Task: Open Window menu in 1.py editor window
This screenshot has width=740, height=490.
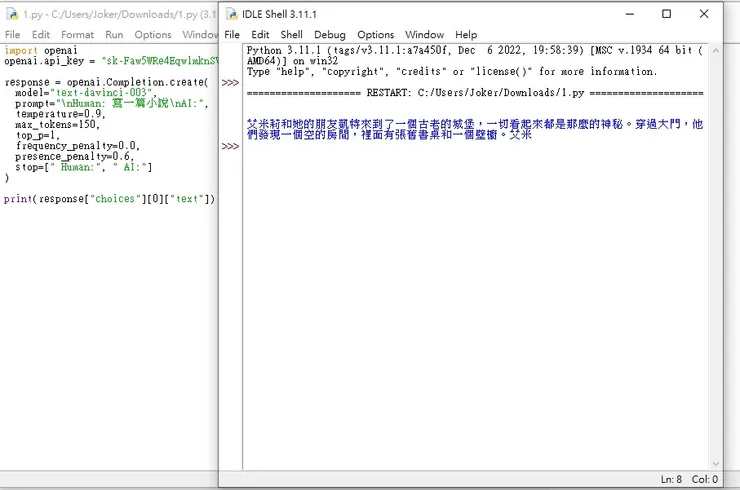Action: point(201,34)
